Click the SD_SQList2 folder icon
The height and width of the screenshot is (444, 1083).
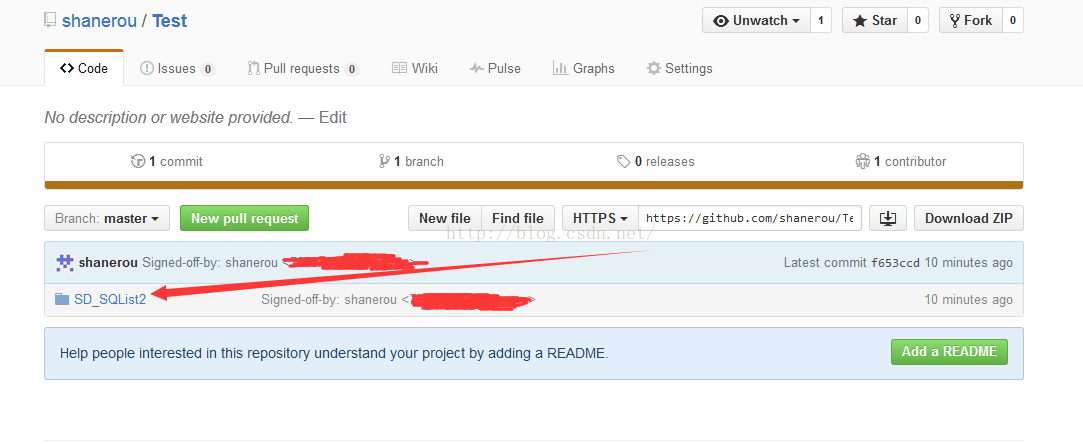point(62,300)
